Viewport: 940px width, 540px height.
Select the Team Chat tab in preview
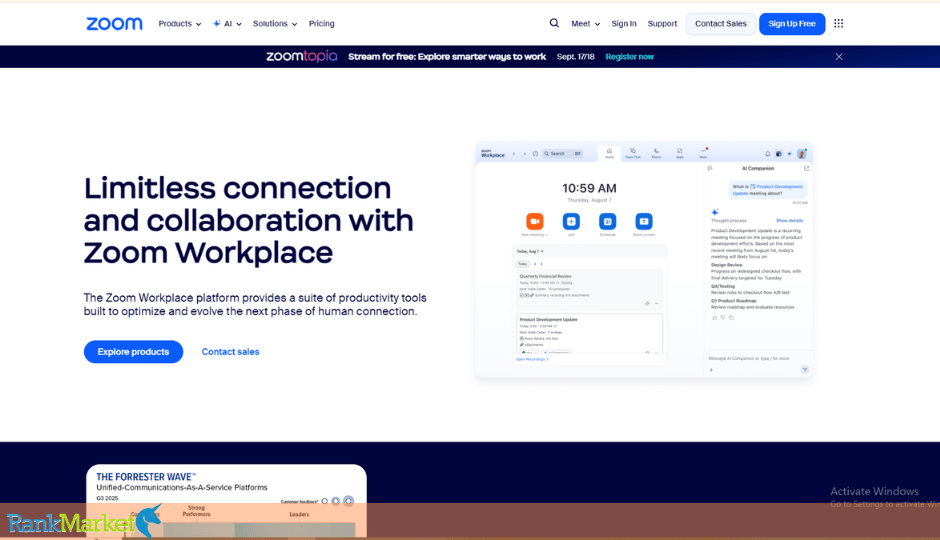tap(633, 153)
